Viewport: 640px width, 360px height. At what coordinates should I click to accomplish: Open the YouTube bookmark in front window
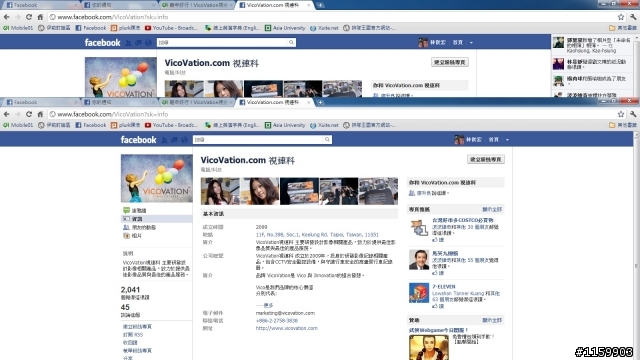(x=171, y=125)
